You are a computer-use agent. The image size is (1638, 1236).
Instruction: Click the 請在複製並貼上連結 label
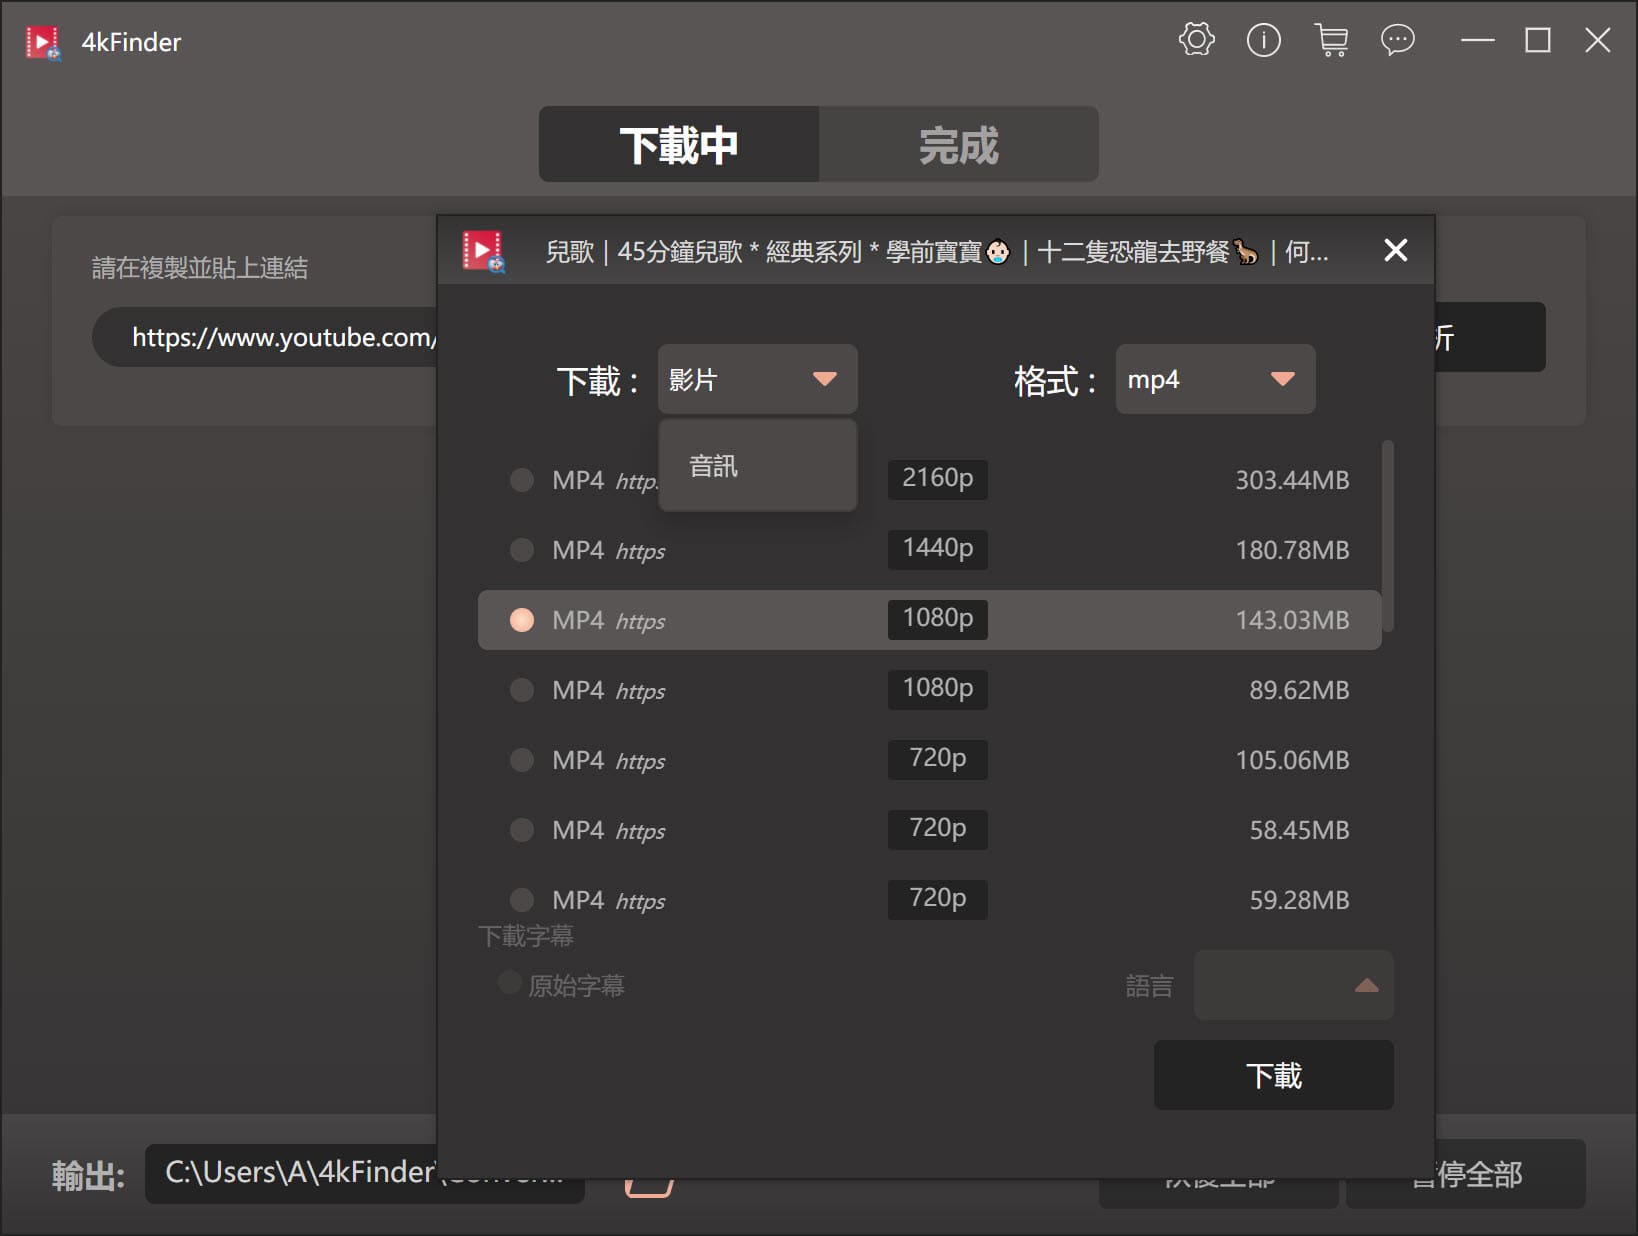(x=200, y=268)
